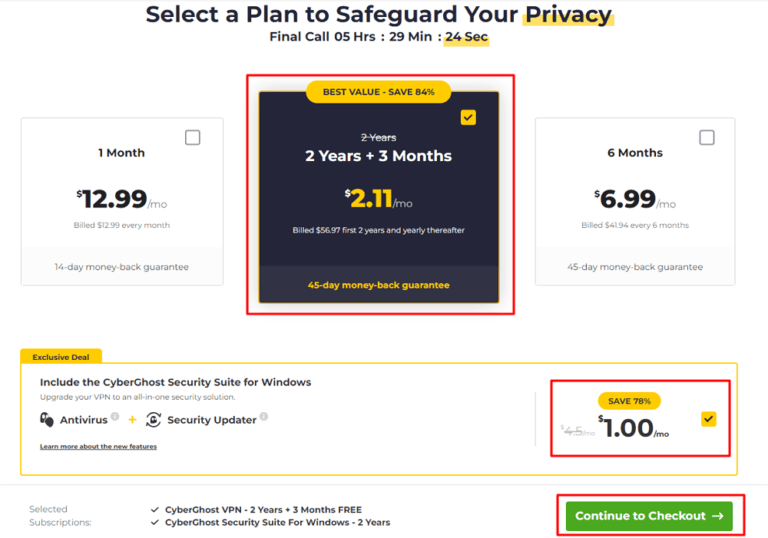768x538 pixels.
Task: Uncheck the Security Suite add-on checkbox
Action: coord(709,419)
